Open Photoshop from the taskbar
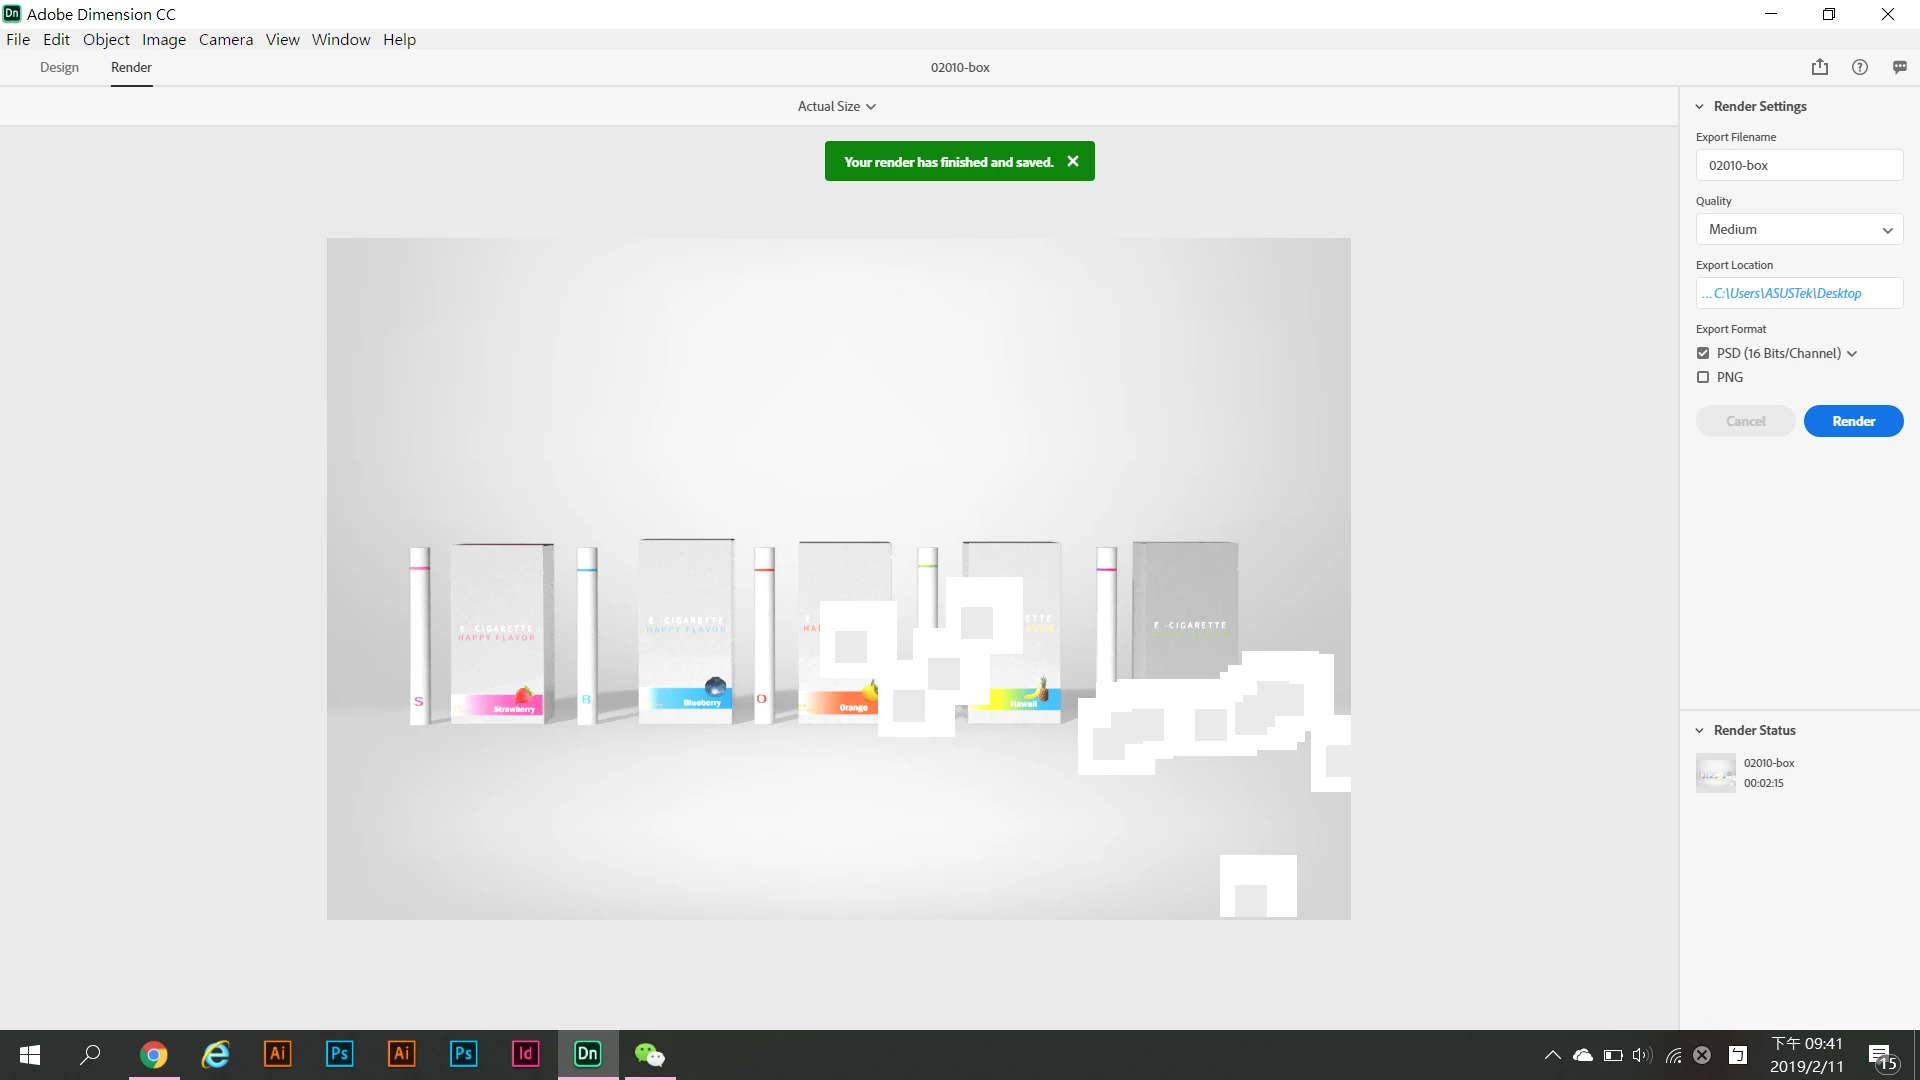 click(x=339, y=1054)
